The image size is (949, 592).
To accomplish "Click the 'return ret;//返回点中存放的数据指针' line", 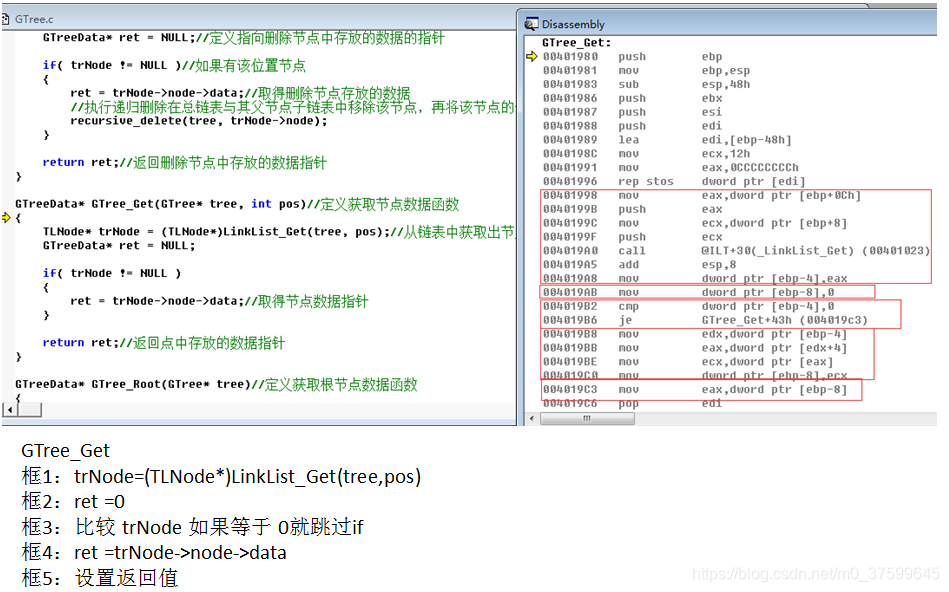I will (x=163, y=343).
